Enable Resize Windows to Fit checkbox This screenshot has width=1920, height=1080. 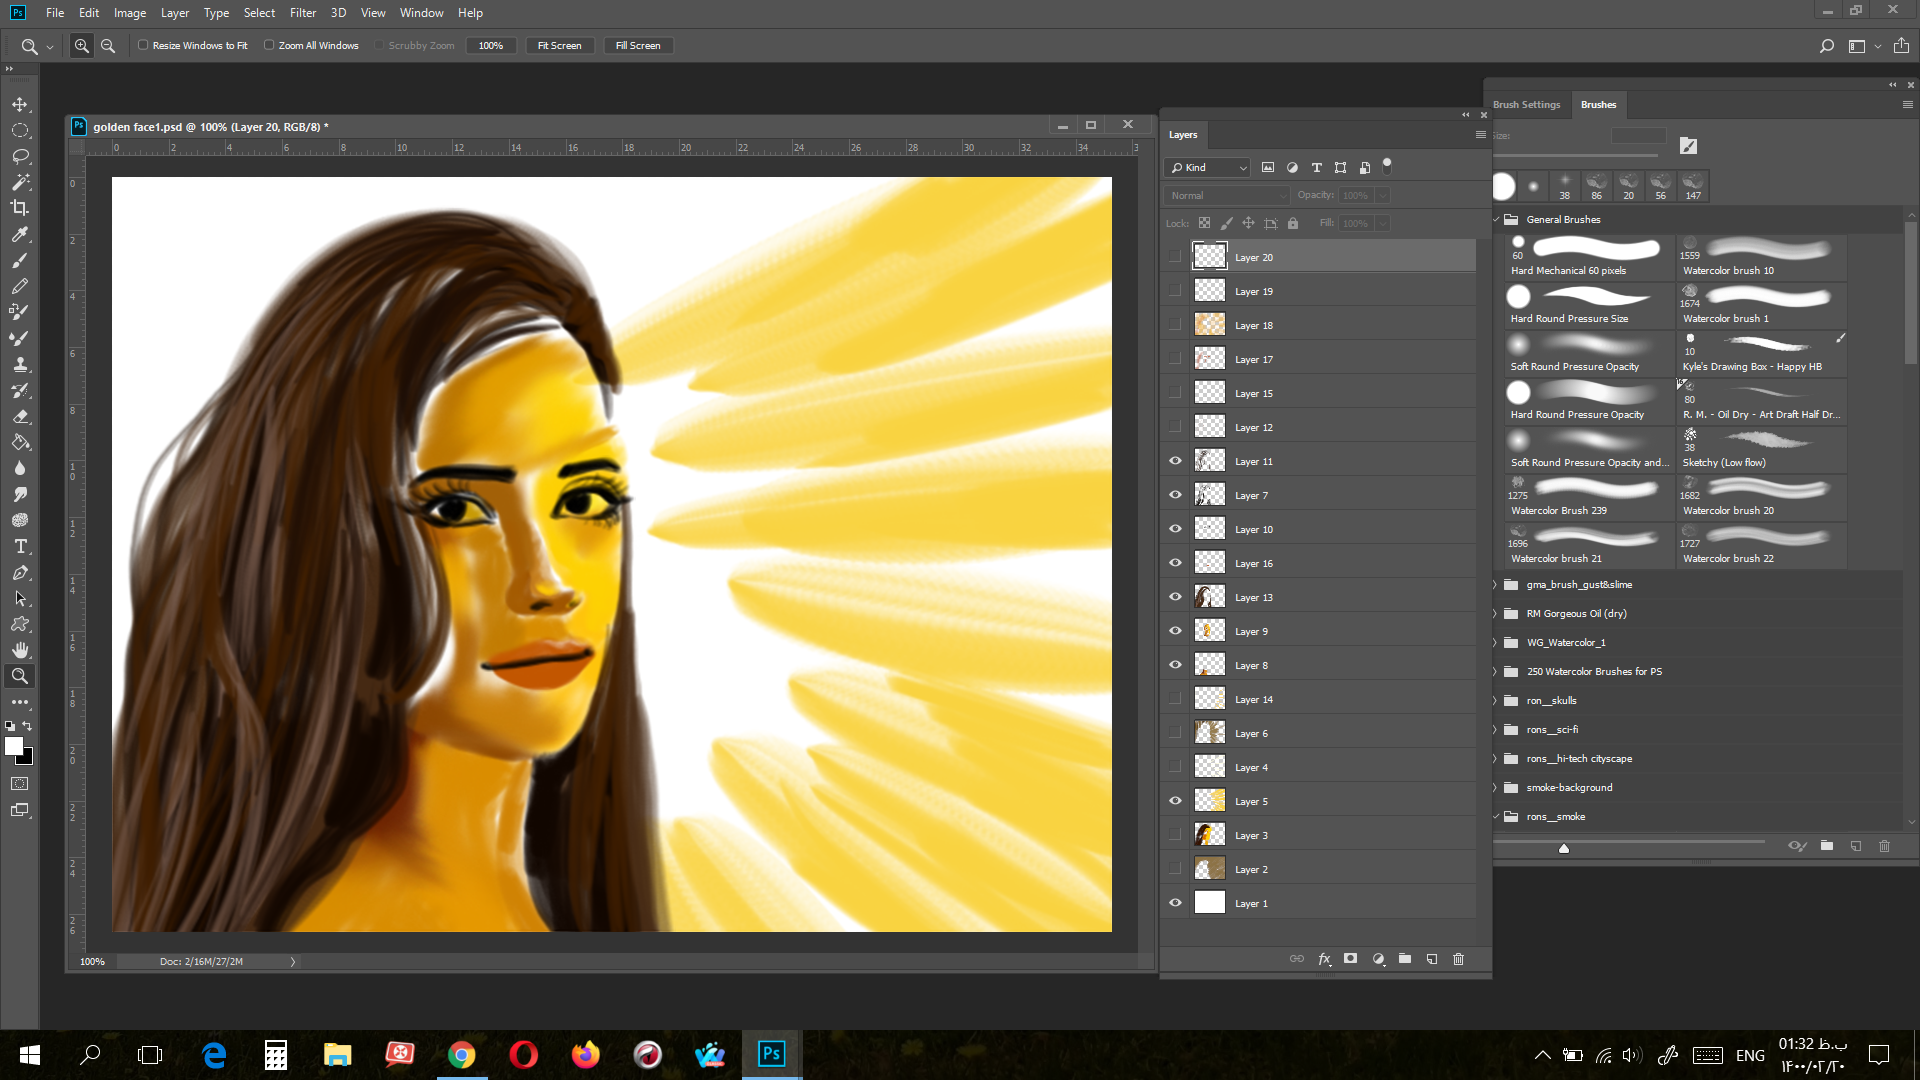pyautogui.click(x=143, y=45)
